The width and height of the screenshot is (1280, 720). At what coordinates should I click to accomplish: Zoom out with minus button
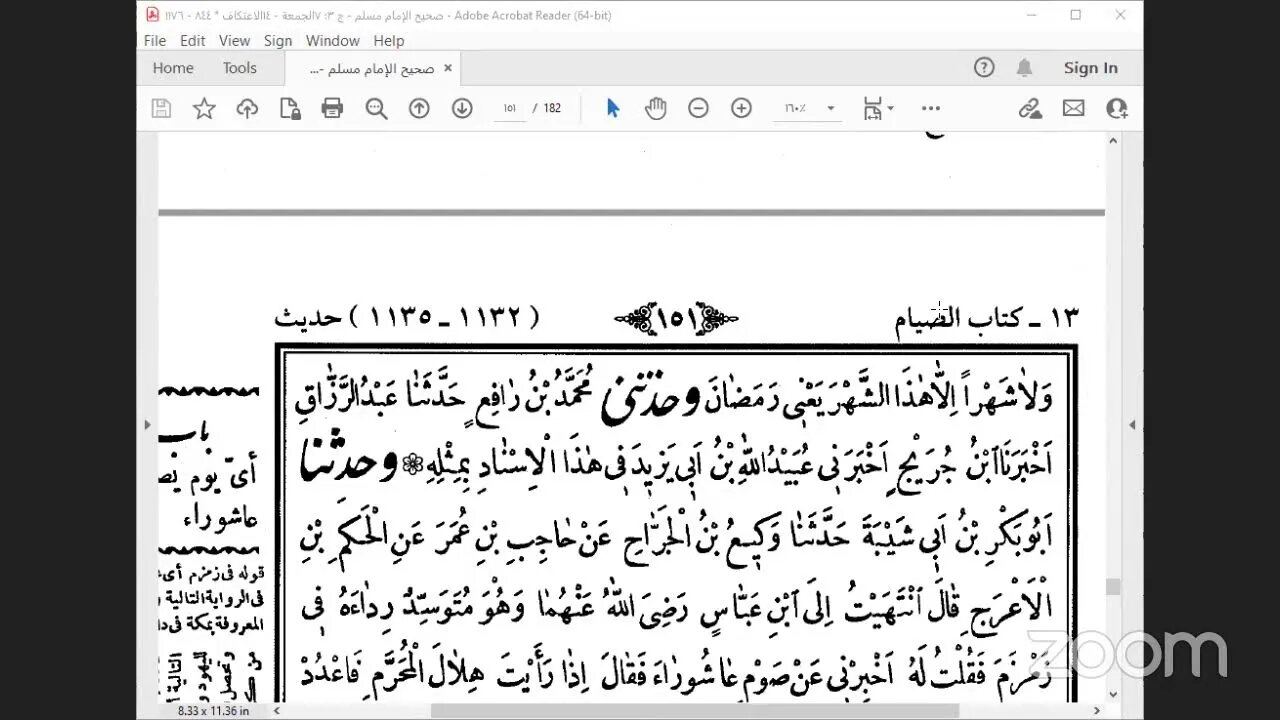(698, 108)
